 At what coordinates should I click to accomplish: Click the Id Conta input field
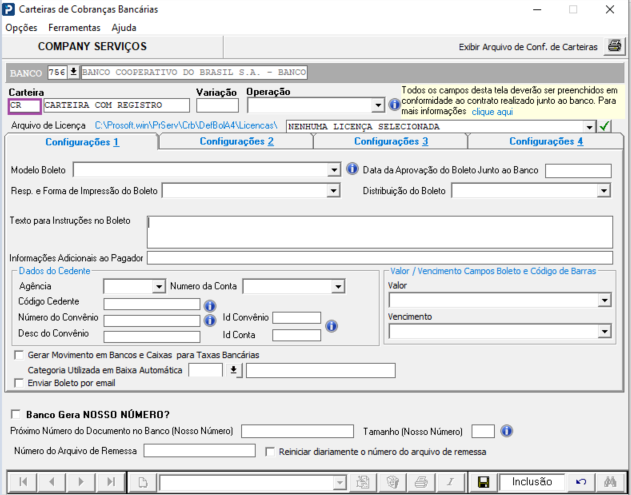point(296,335)
